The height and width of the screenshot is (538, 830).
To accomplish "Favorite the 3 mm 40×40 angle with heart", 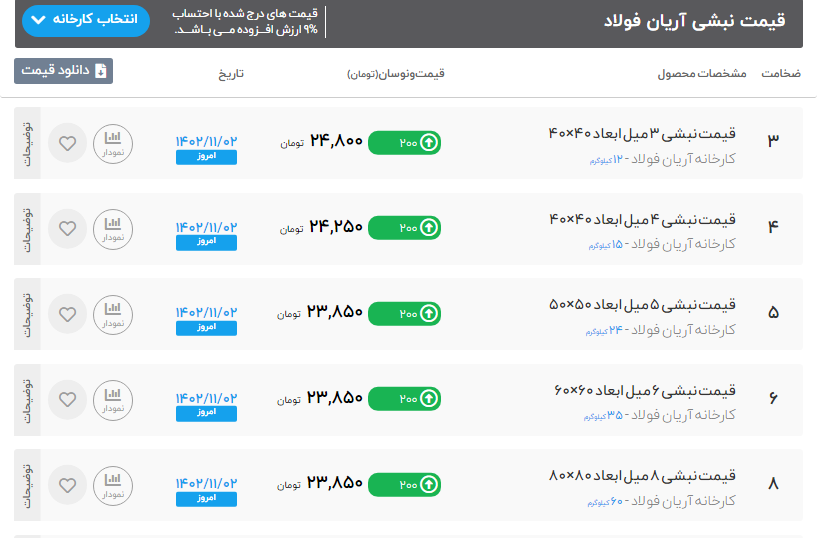I will [x=67, y=143].
